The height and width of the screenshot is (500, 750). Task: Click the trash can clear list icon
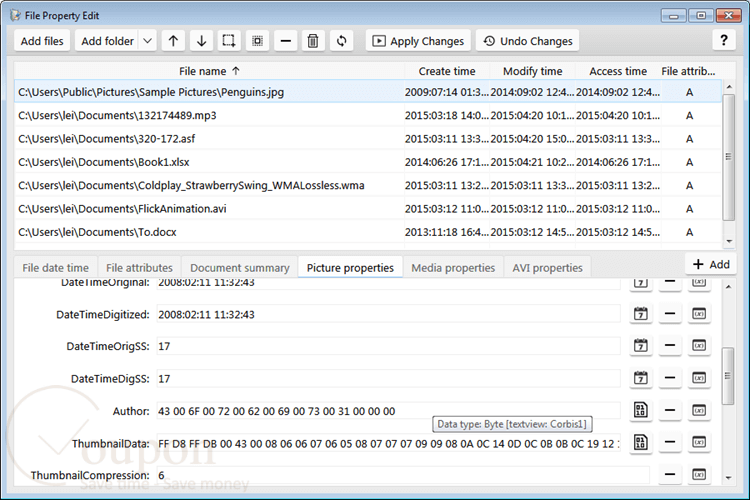(x=313, y=41)
